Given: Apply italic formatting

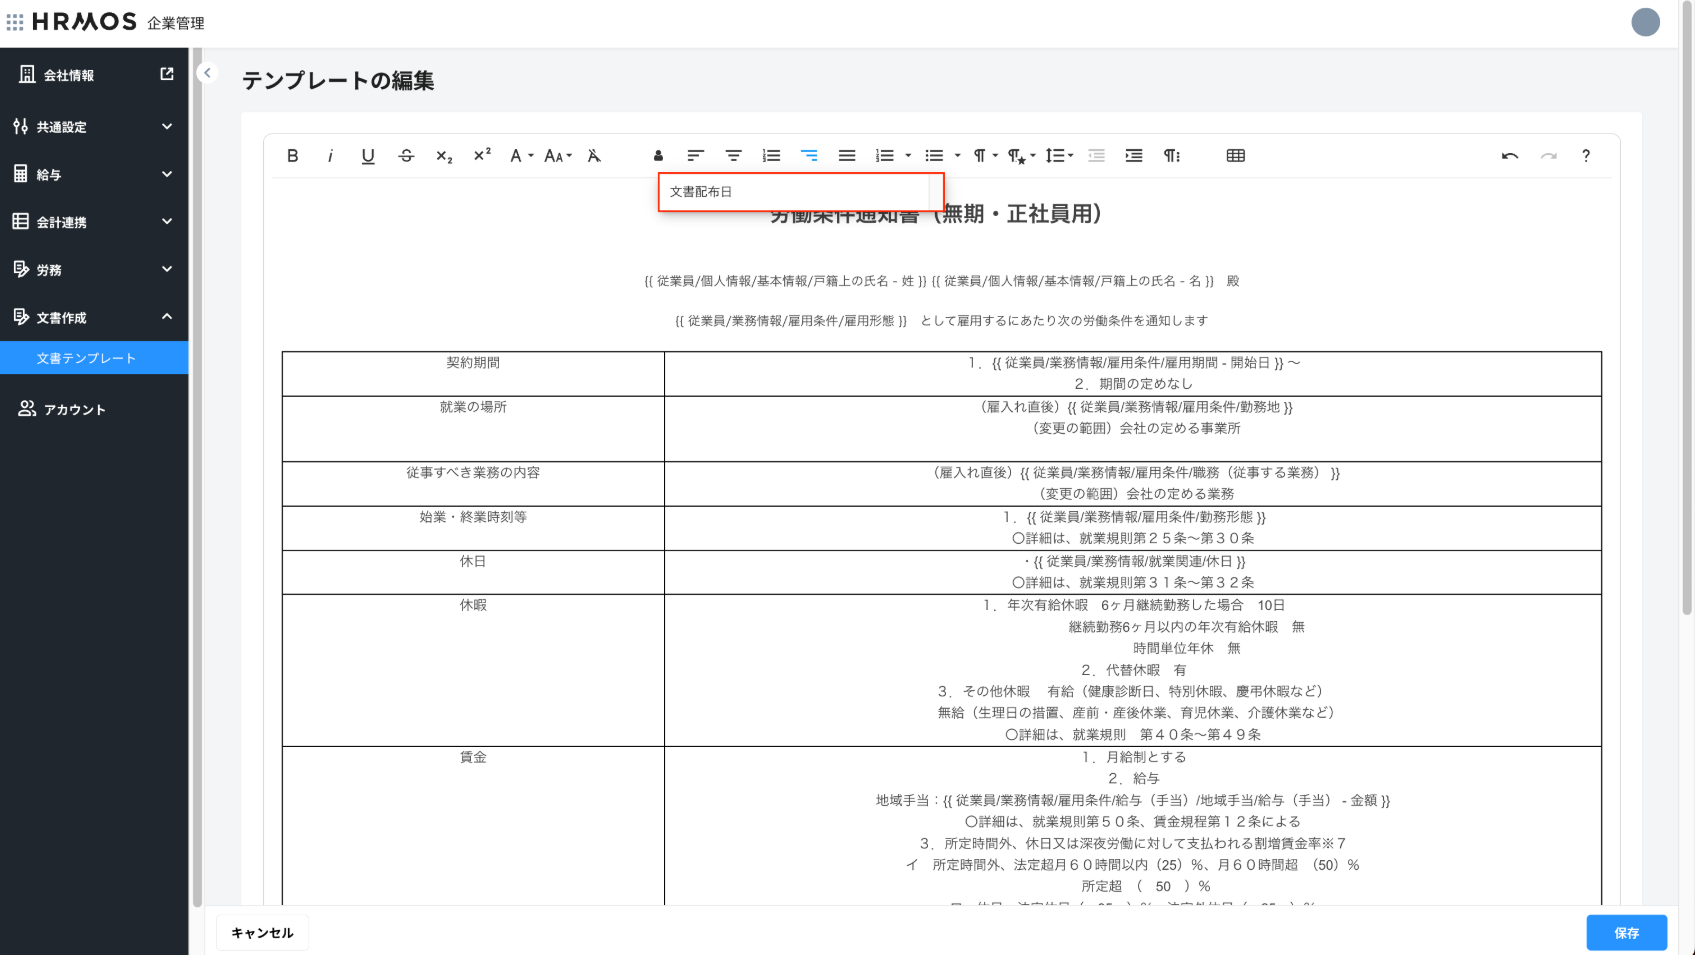Looking at the screenshot, I should [330, 156].
